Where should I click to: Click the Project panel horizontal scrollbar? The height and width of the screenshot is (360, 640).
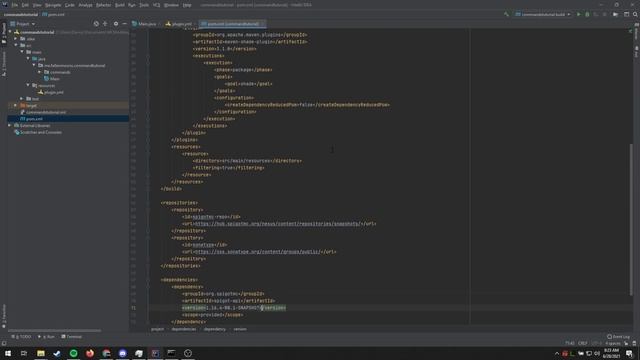coord(54,330)
